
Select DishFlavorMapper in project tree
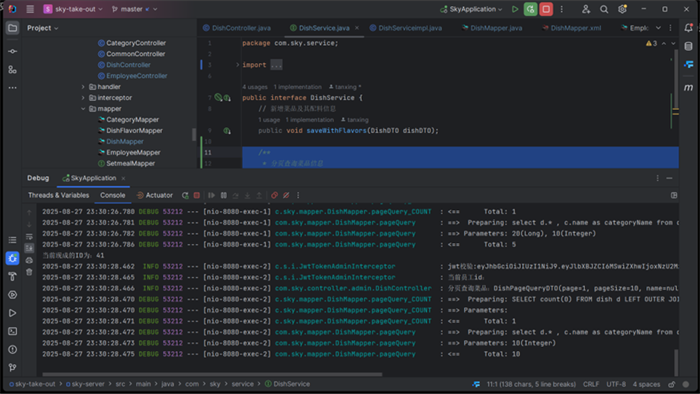tap(130, 131)
